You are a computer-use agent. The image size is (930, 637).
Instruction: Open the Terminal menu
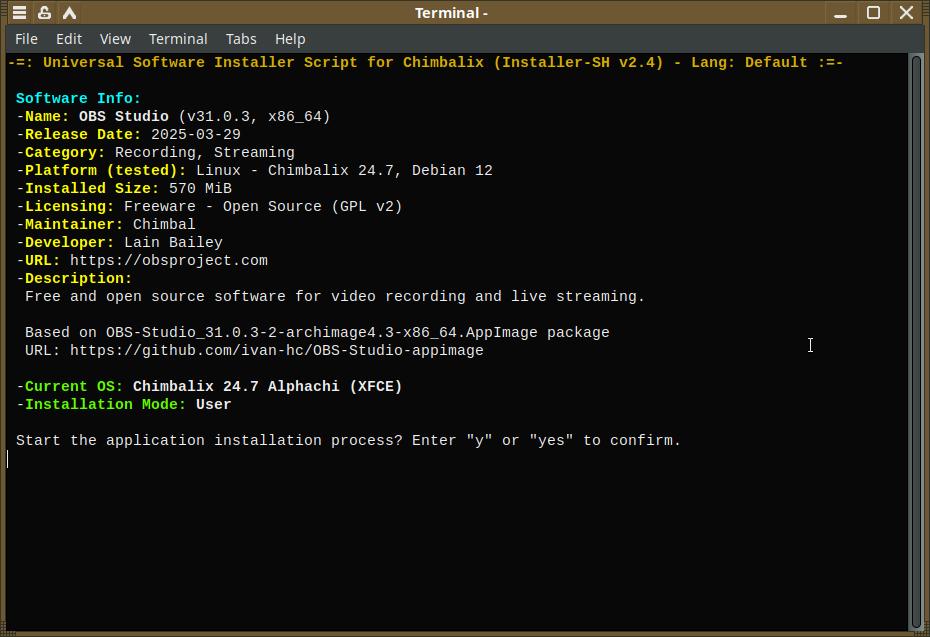(178, 39)
